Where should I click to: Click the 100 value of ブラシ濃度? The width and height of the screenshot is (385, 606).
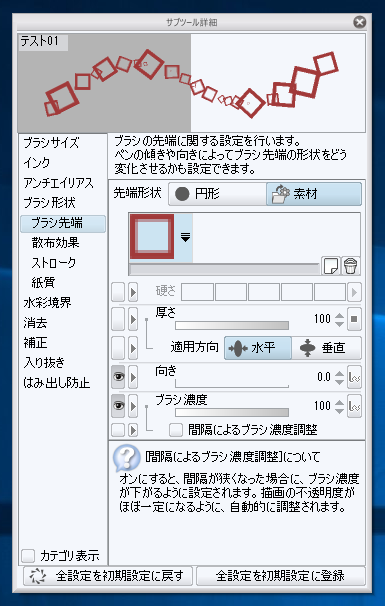click(x=322, y=406)
